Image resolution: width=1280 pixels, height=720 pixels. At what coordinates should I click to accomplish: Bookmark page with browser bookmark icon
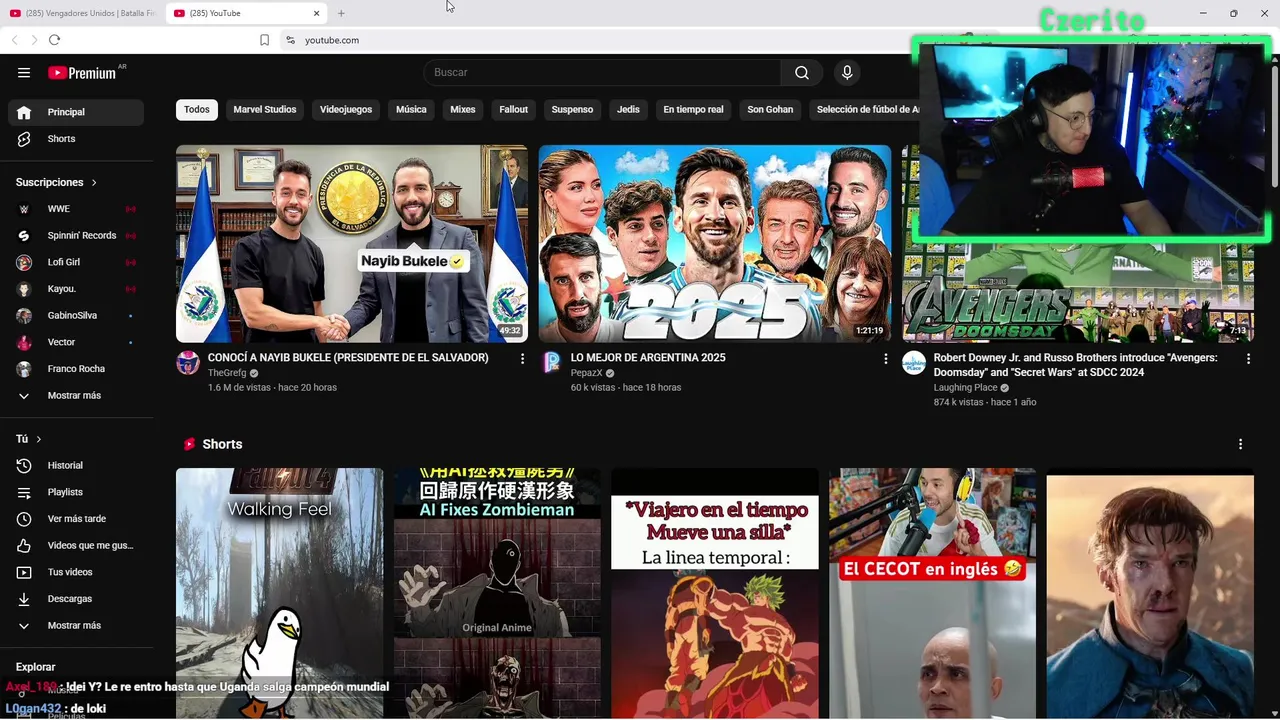(264, 40)
